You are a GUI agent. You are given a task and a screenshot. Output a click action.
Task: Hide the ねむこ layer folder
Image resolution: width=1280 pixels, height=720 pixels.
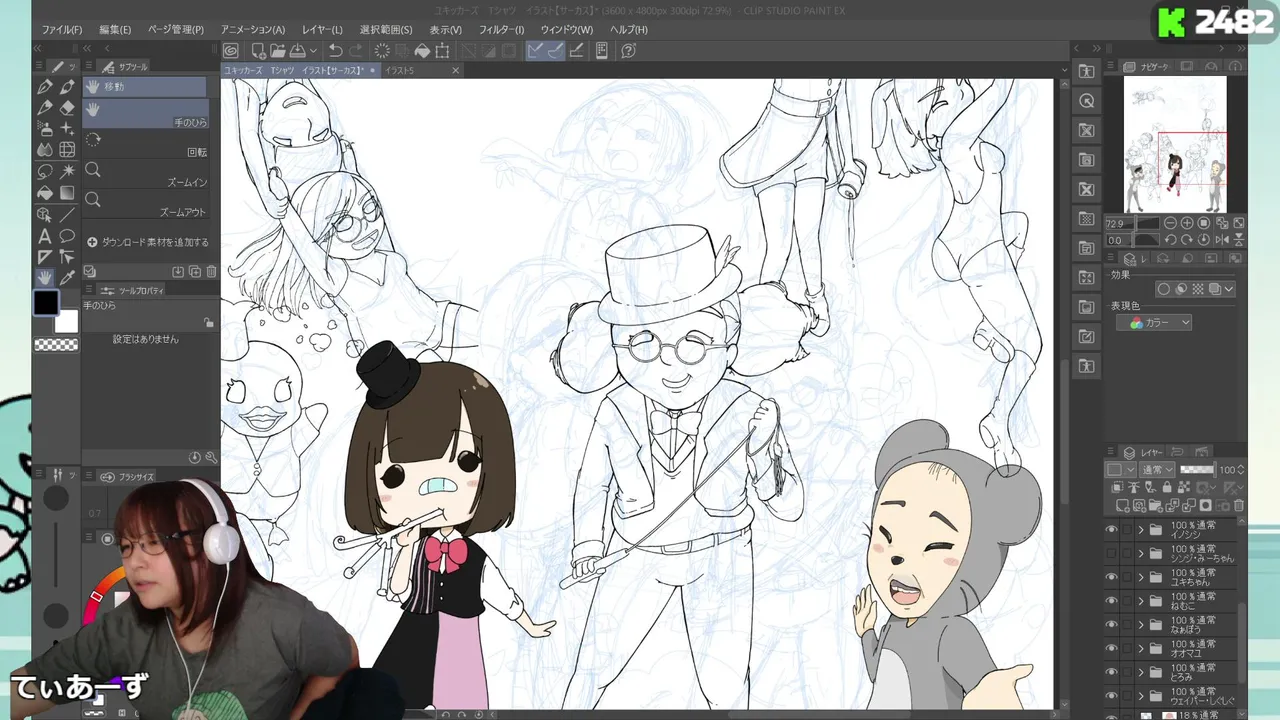[x=1111, y=601]
